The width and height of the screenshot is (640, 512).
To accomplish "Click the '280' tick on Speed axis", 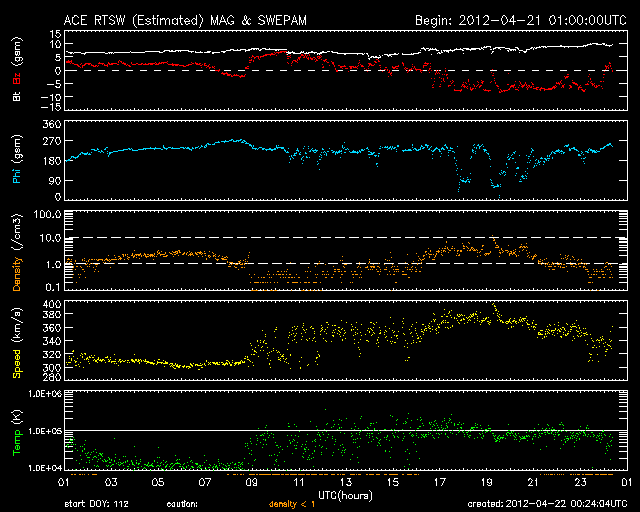I will [x=52, y=377].
